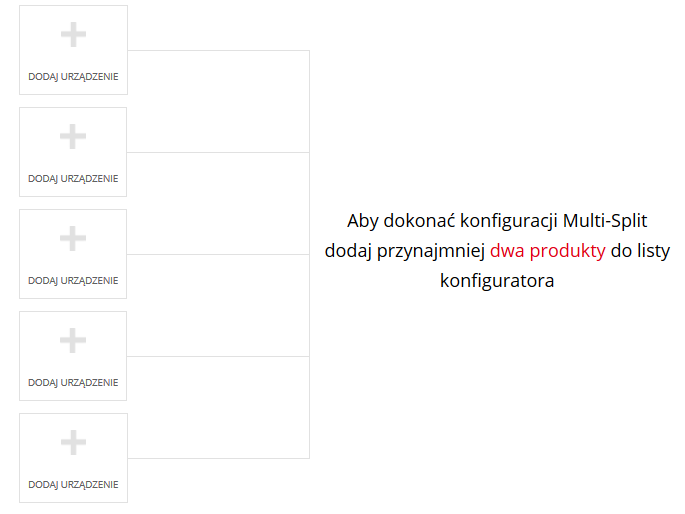Click the topmost DODAJ URZĄDZENIE label

click(73, 77)
